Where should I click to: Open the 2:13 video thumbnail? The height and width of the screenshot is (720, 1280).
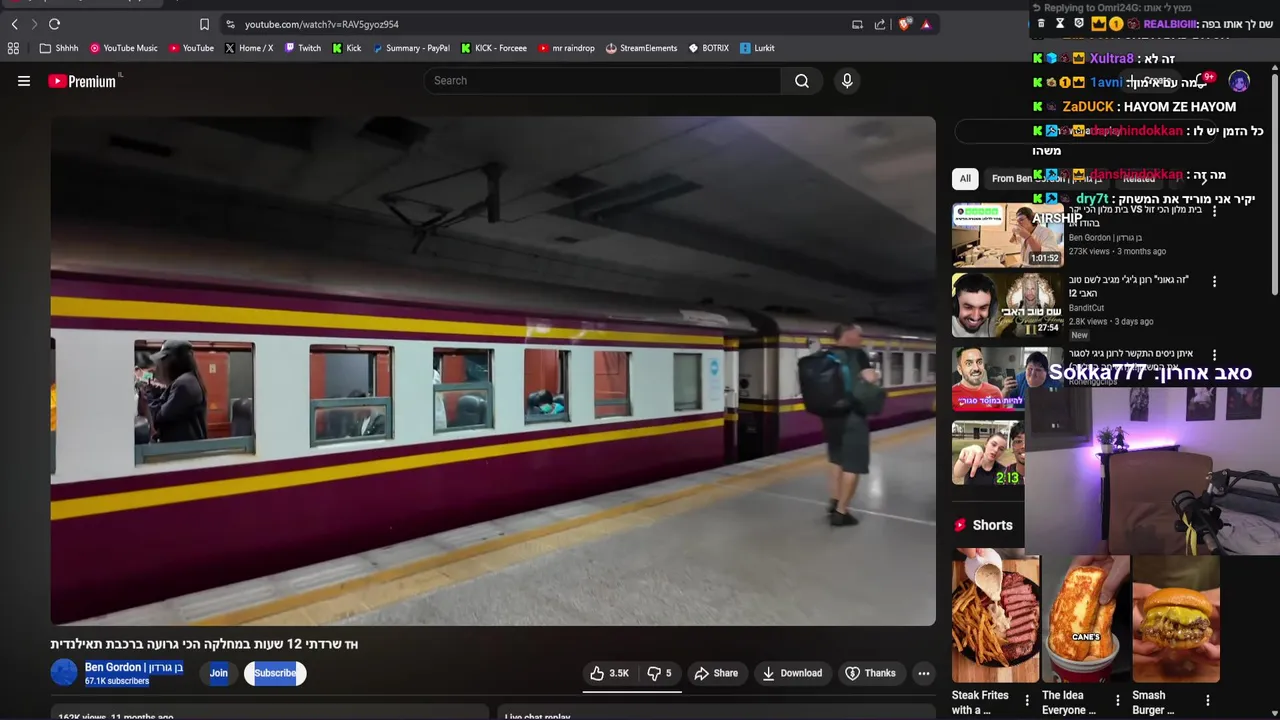pos(988,453)
